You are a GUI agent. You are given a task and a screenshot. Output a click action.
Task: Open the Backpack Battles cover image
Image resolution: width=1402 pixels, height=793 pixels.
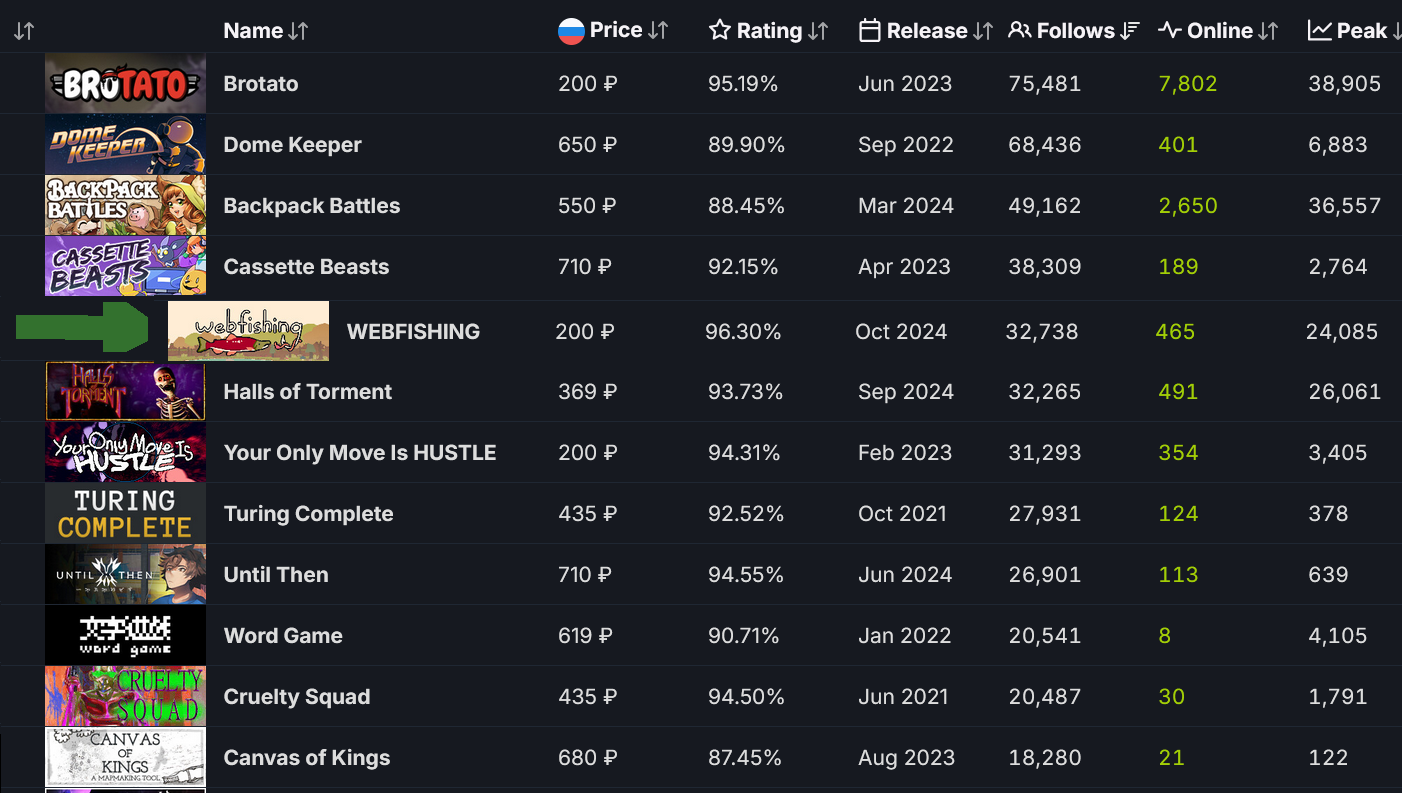(x=125, y=205)
